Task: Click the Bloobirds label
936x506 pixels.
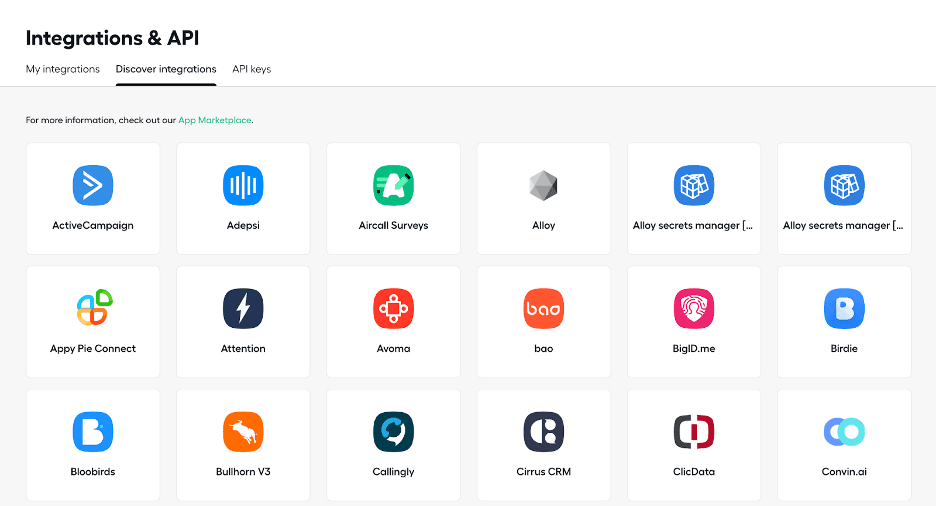Action: (x=93, y=472)
